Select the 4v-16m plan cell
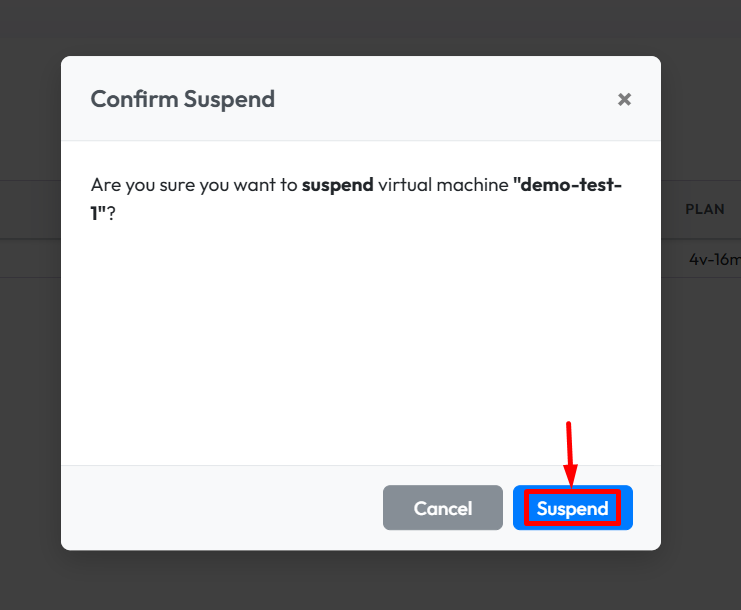This screenshot has width=741, height=610. pos(713,259)
